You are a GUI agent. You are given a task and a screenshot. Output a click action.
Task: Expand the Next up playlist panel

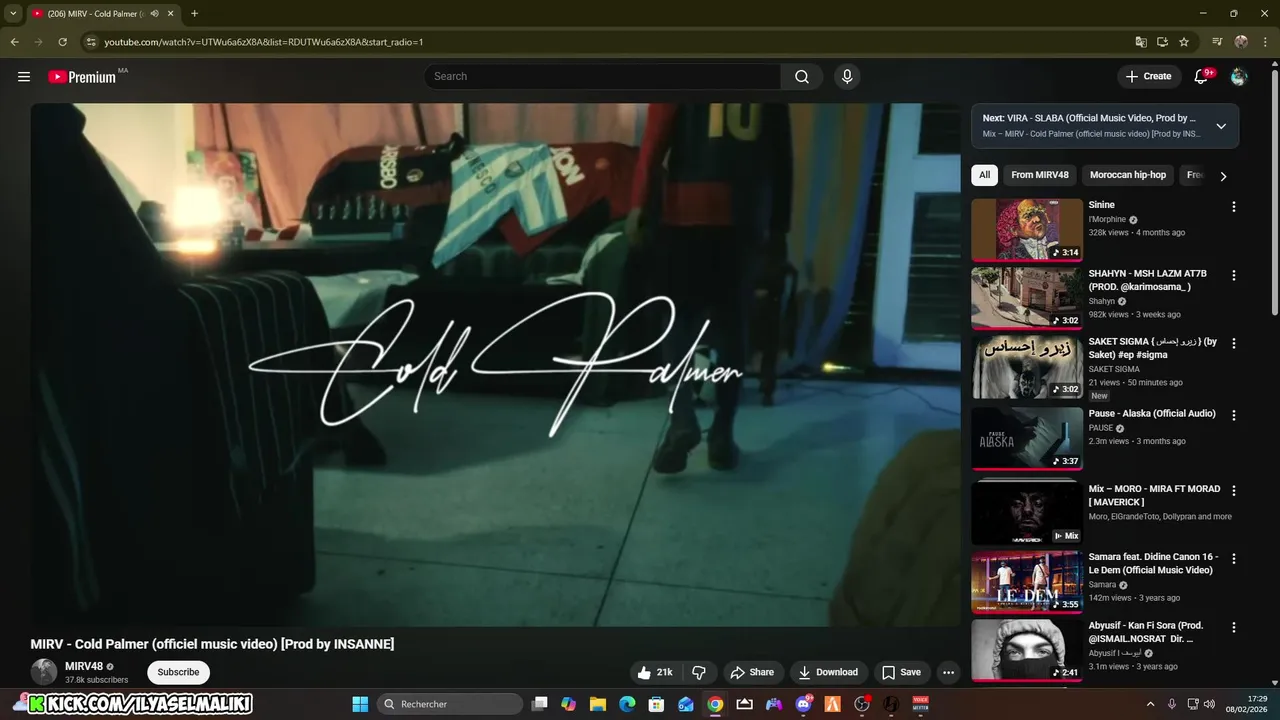pyautogui.click(x=1221, y=126)
